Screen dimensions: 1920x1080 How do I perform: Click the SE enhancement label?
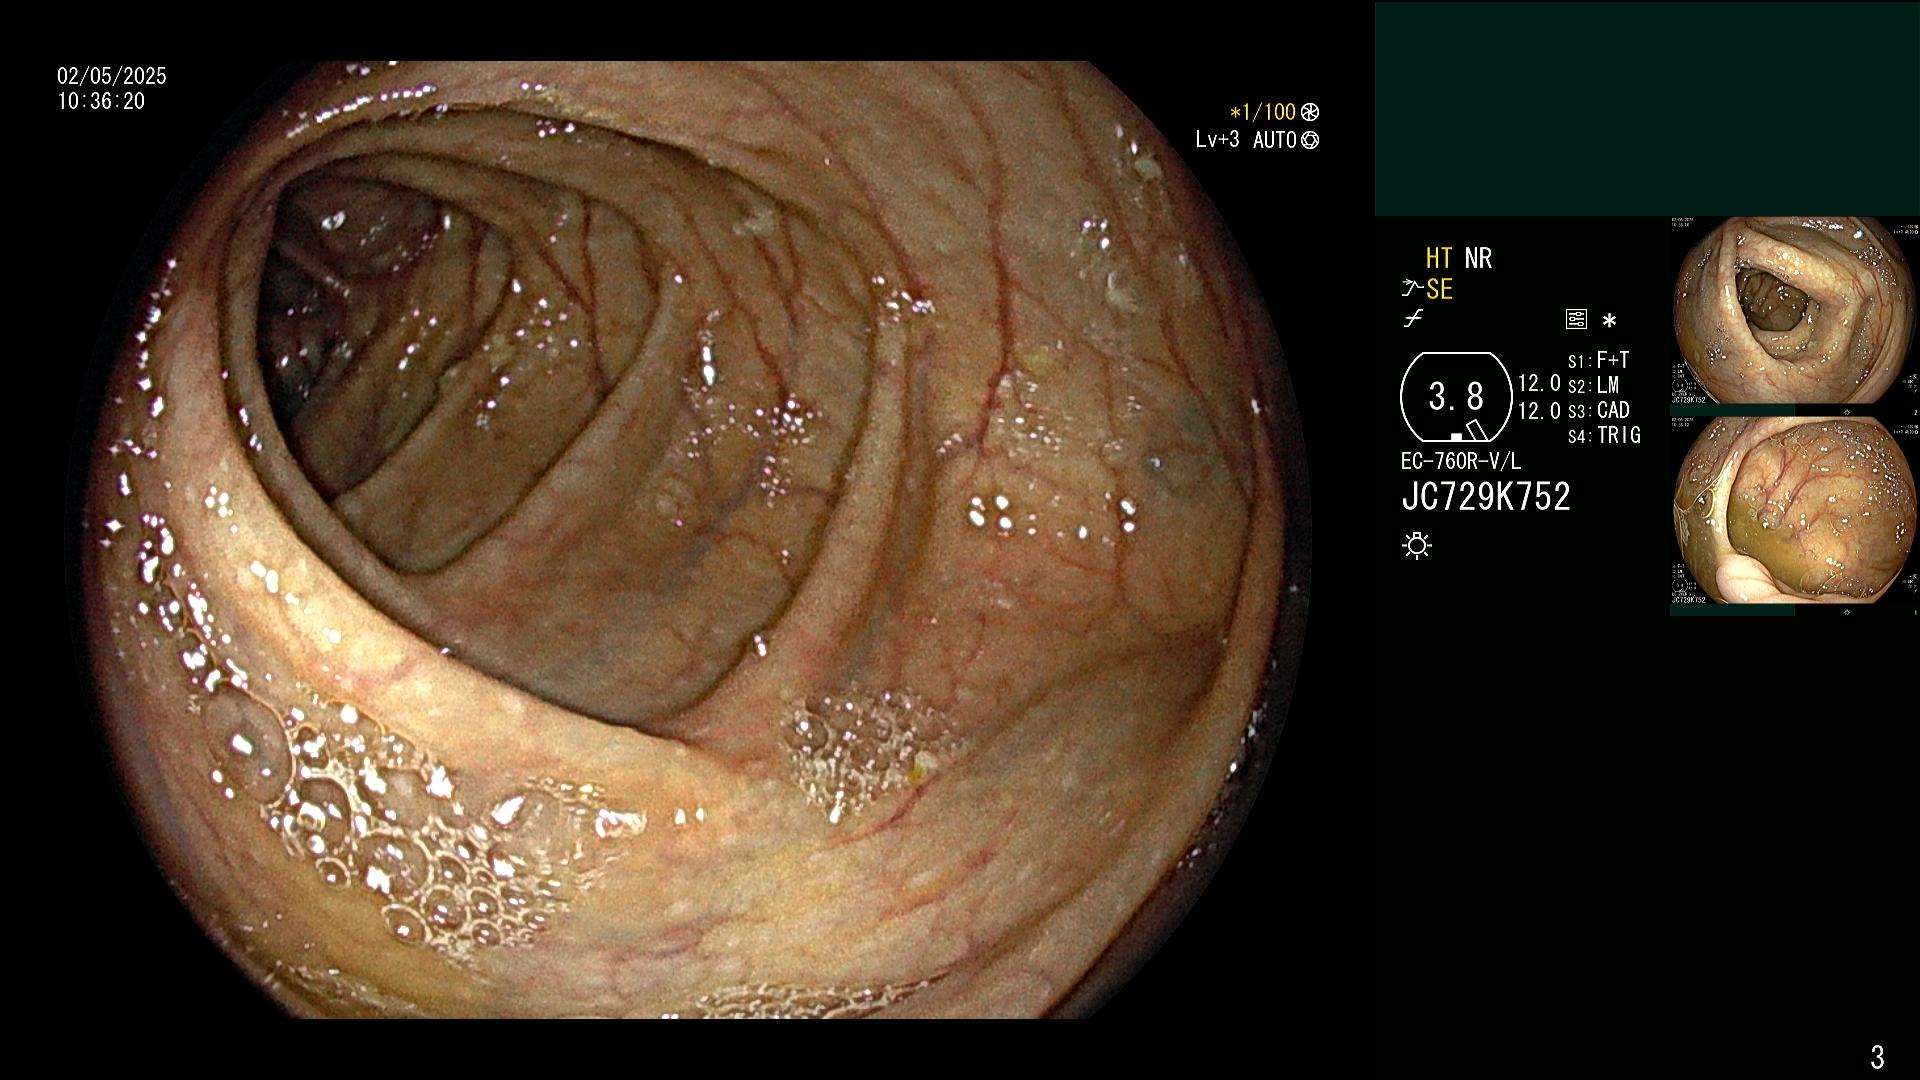click(x=1439, y=289)
